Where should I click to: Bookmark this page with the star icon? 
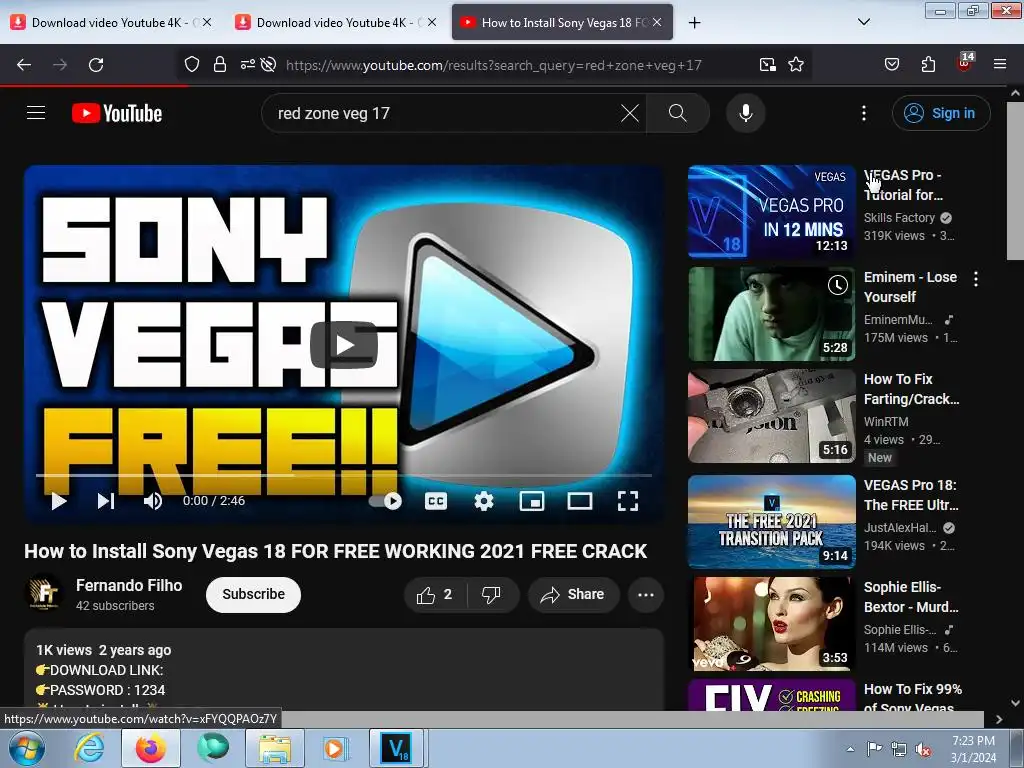tap(795, 64)
